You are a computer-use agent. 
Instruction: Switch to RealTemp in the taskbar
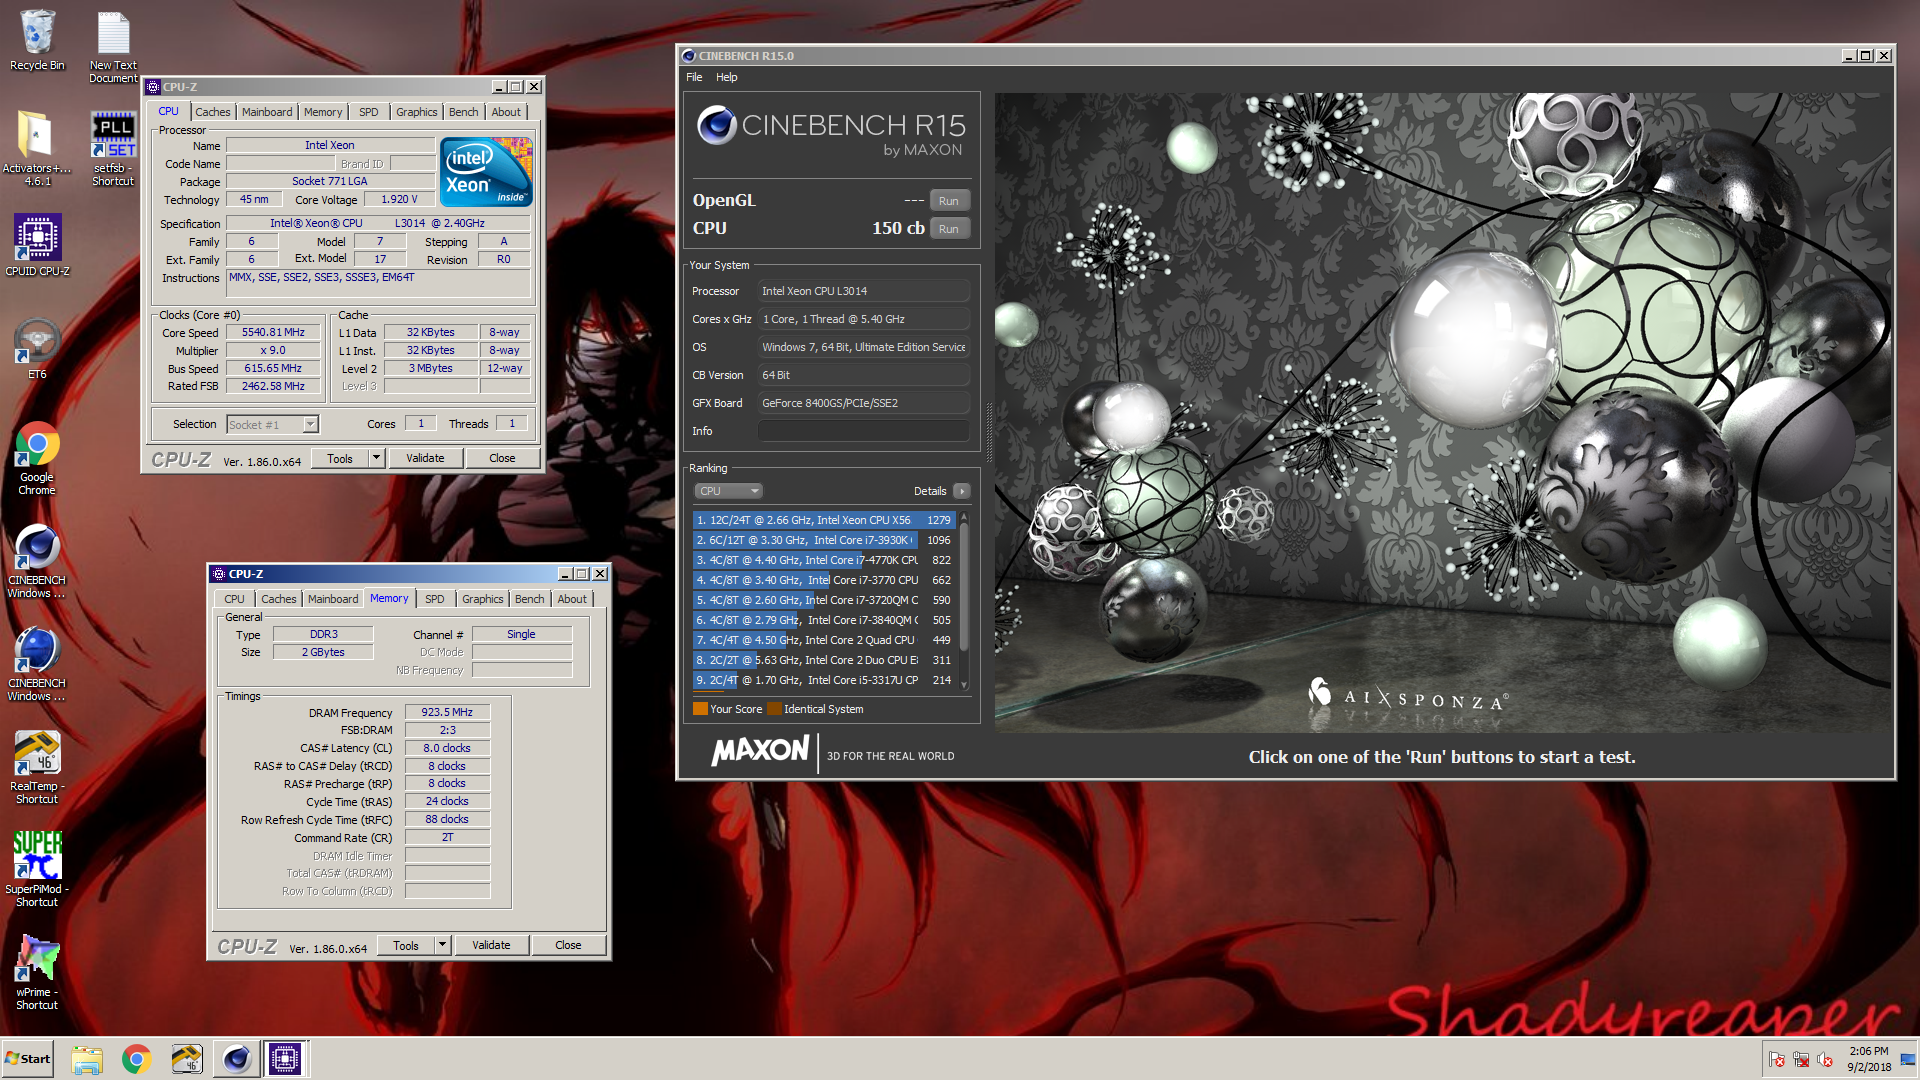point(187,1059)
